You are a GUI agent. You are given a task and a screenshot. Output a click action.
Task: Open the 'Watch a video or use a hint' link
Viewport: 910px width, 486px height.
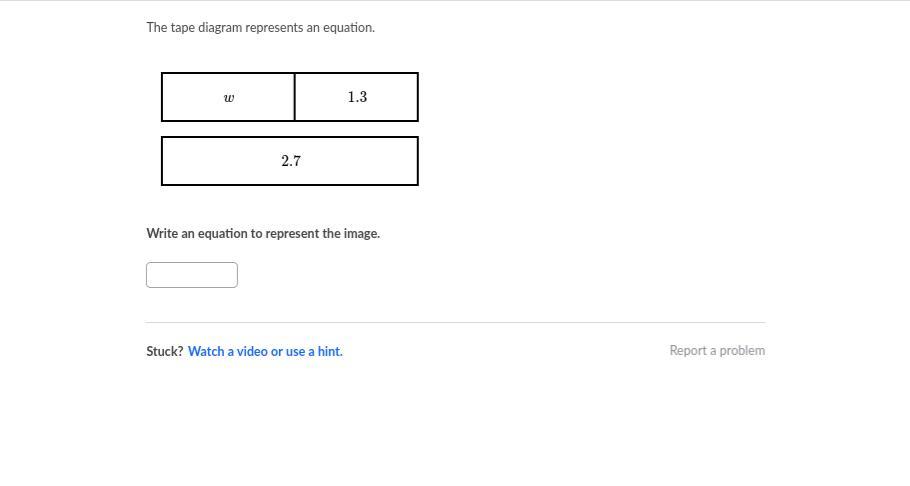click(x=265, y=351)
